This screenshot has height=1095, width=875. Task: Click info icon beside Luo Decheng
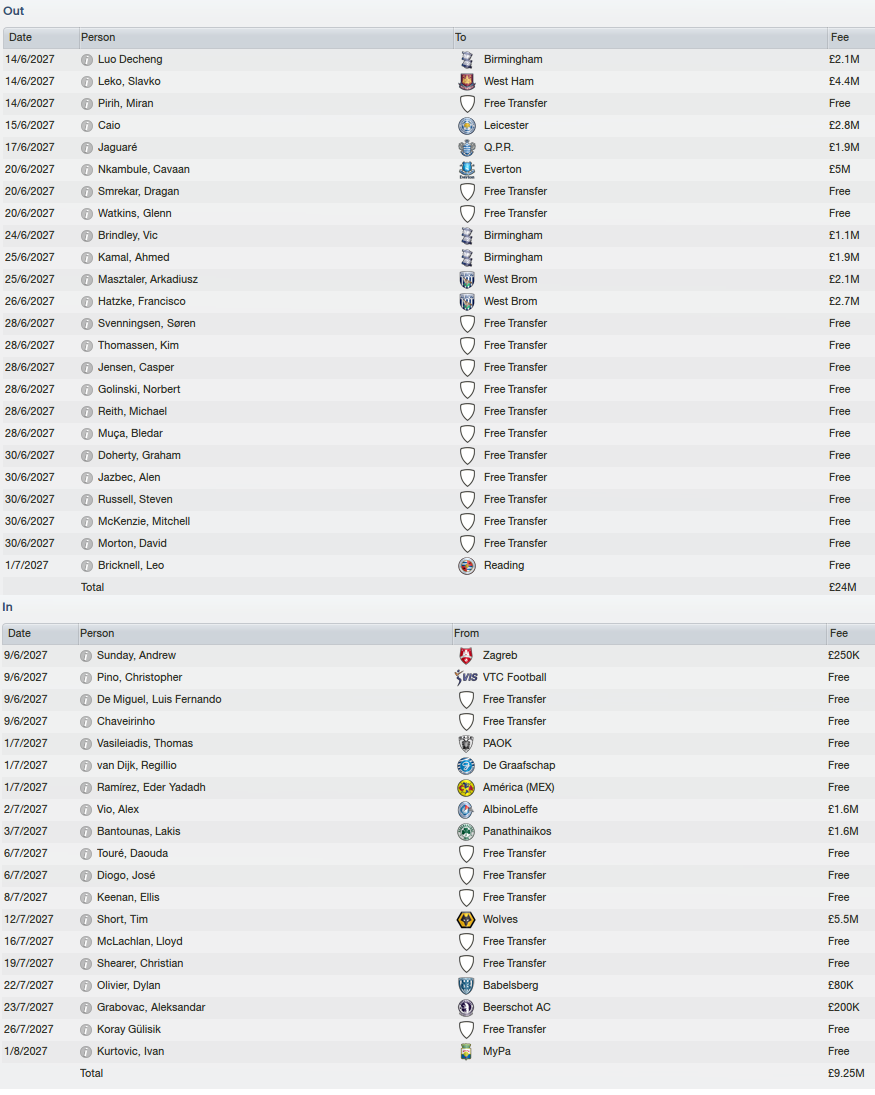pos(87,60)
